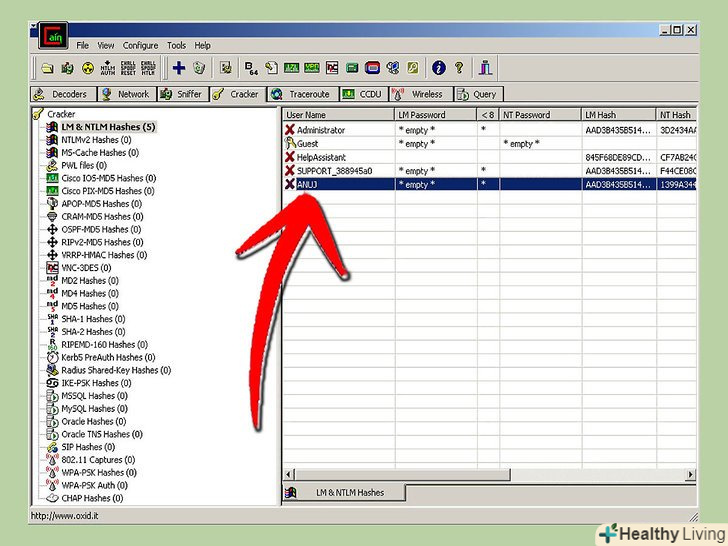Open the Base64 decoder icon
Screen dimensions: 728x546
(x=251, y=68)
